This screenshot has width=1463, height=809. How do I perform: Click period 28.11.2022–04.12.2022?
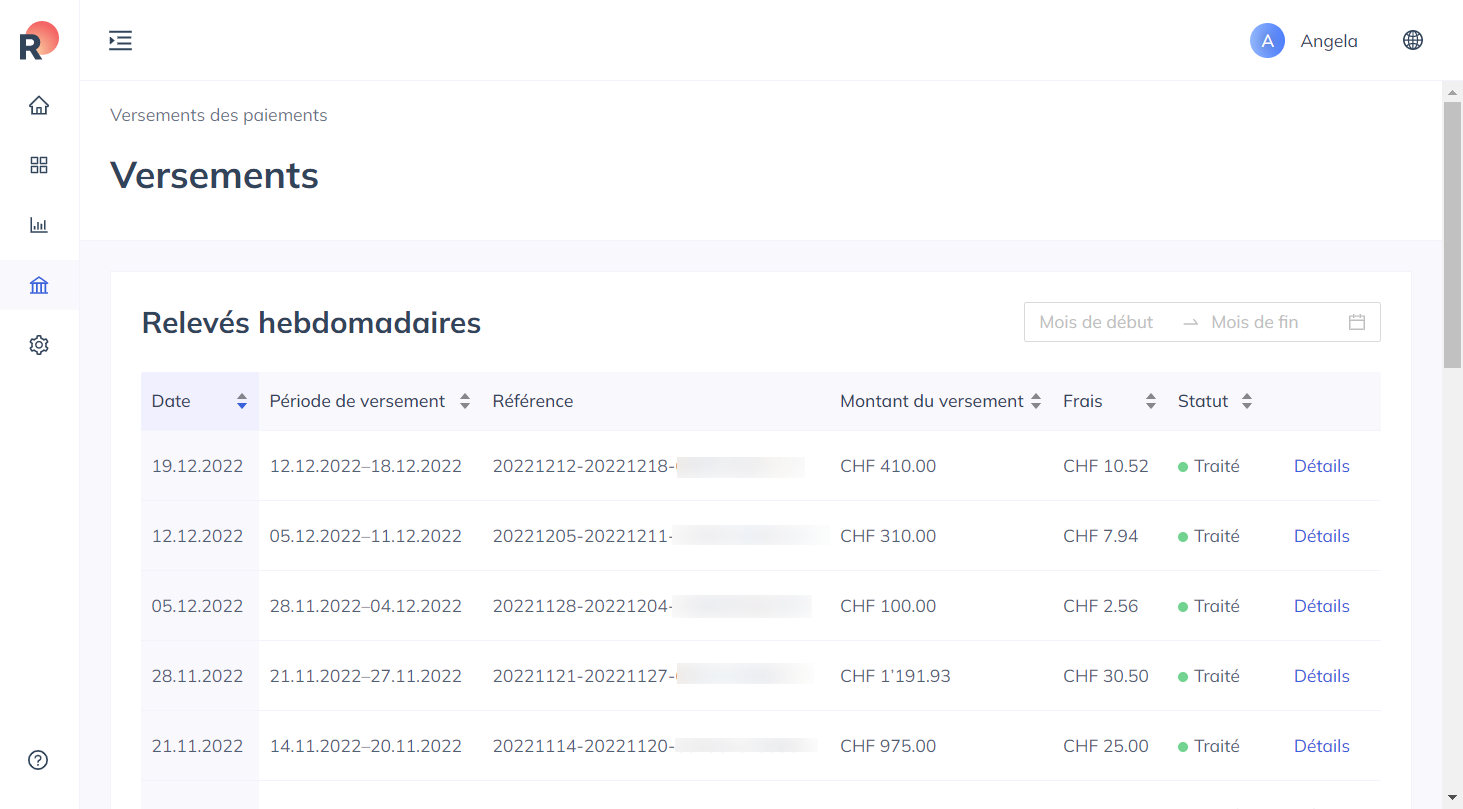tap(366, 606)
